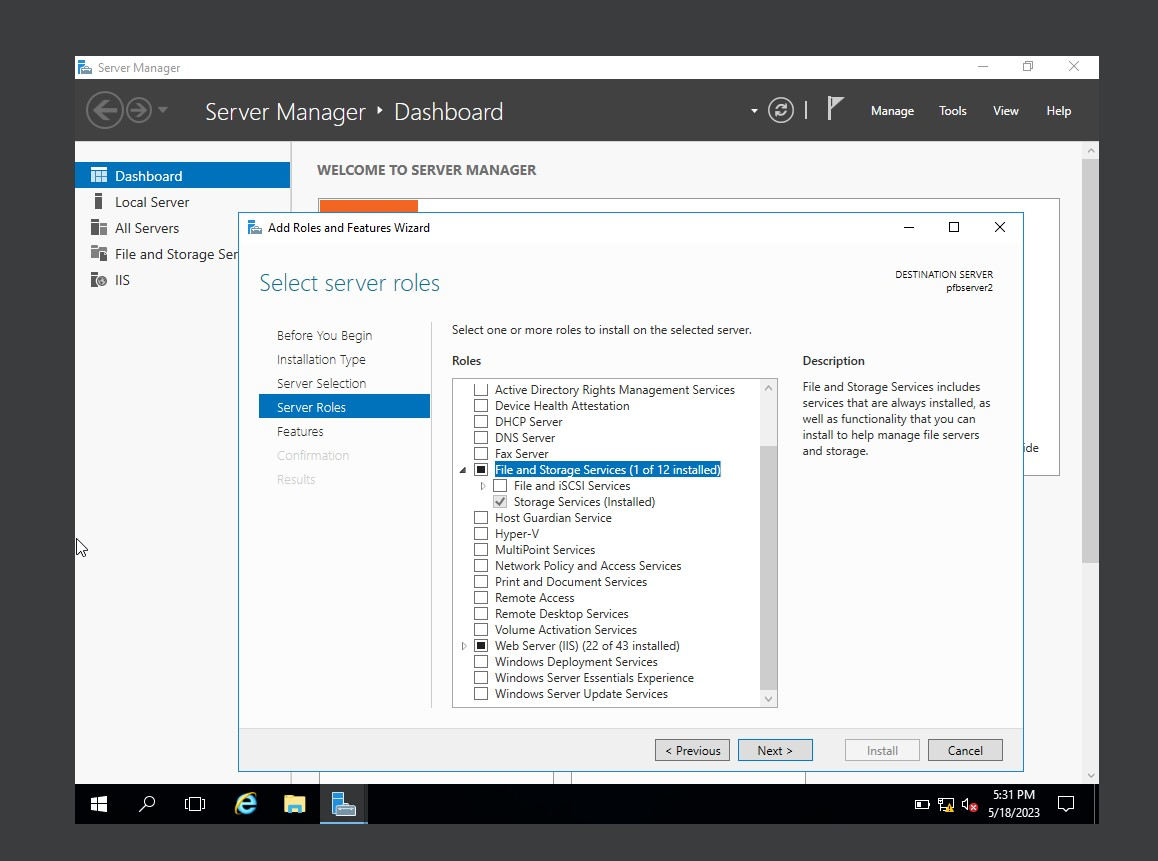Refresh Server Manager using the refresh icon
1158x861 pixels.
click(x=781, y=110)
